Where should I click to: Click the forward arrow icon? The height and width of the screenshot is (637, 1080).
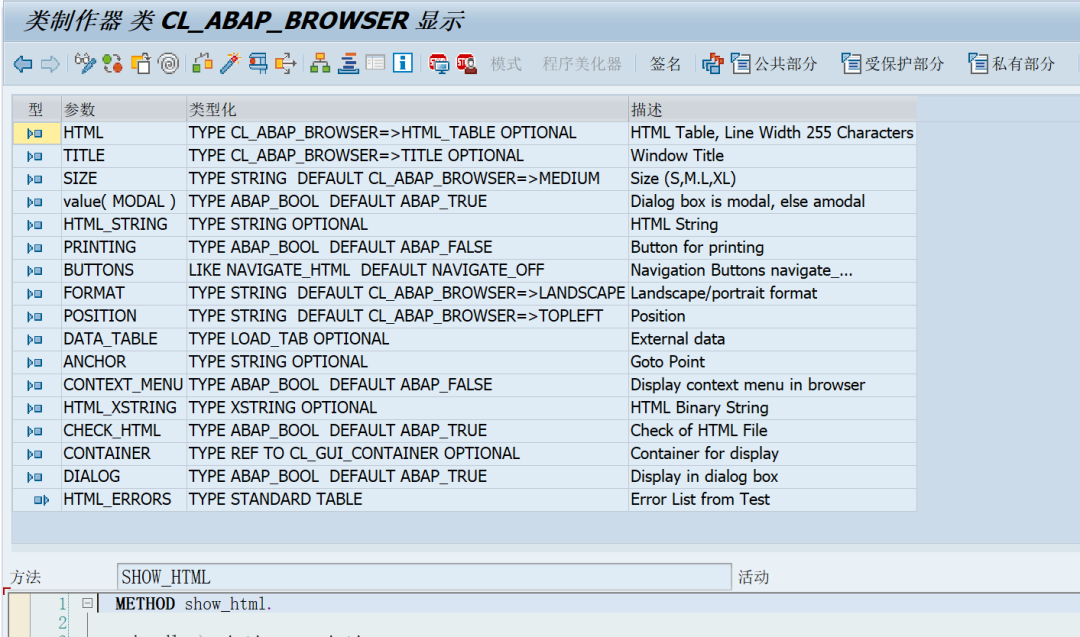tap(50, 64)
